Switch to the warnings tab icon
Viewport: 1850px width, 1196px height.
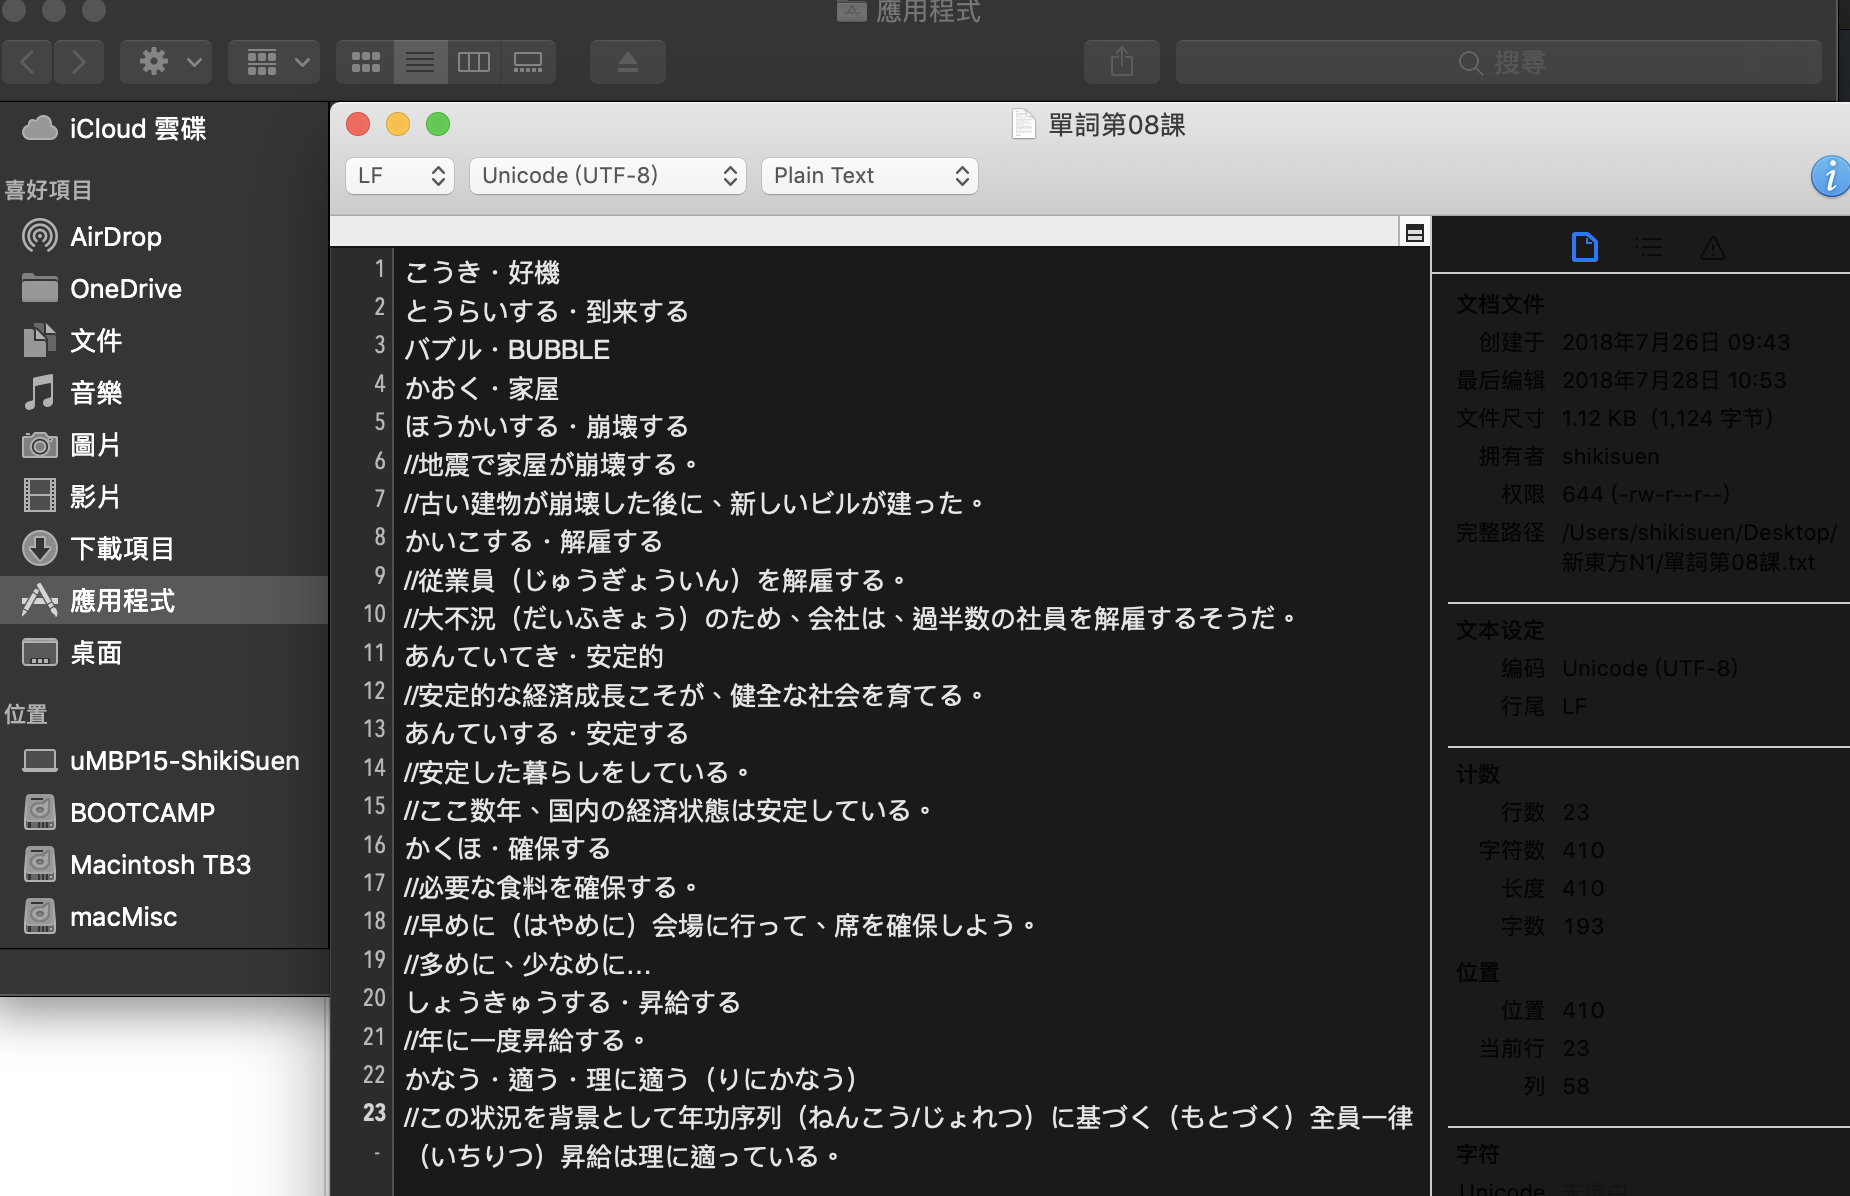click(1713, 247)
